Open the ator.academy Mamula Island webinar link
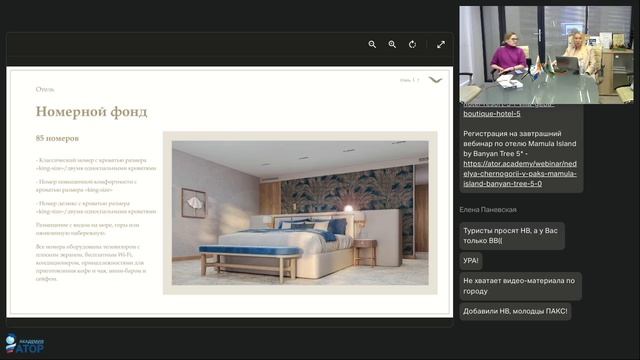Screen dimensions: 640x360 pos(520,173)
